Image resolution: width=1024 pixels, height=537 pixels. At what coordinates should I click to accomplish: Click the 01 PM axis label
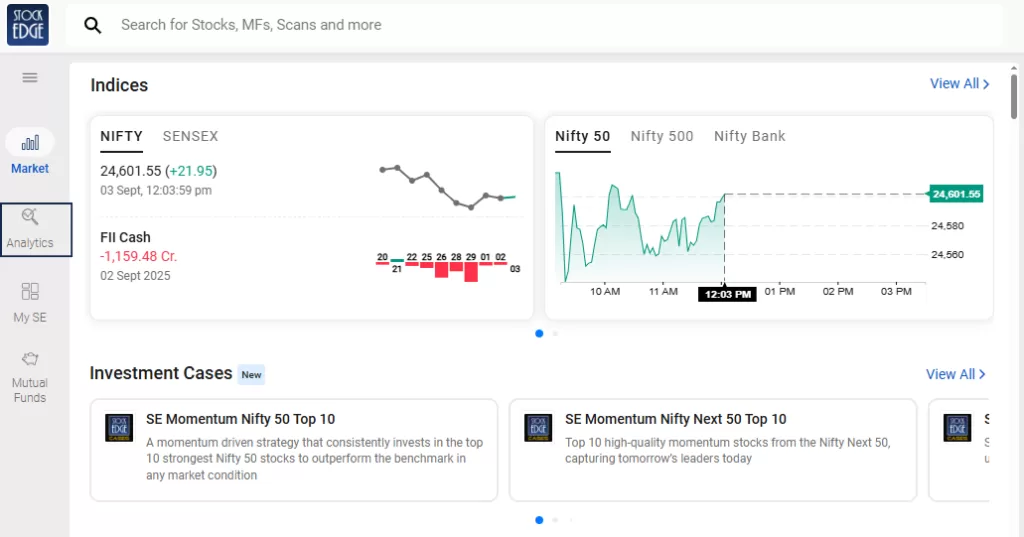point(780,291)
